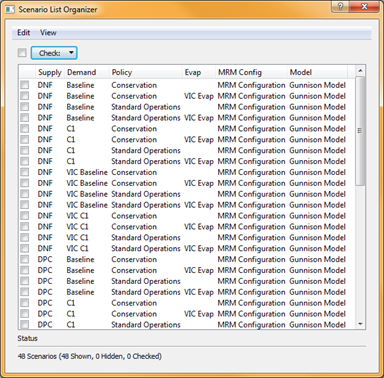Click the vertical scrollbar thumb

coord(360,131)
